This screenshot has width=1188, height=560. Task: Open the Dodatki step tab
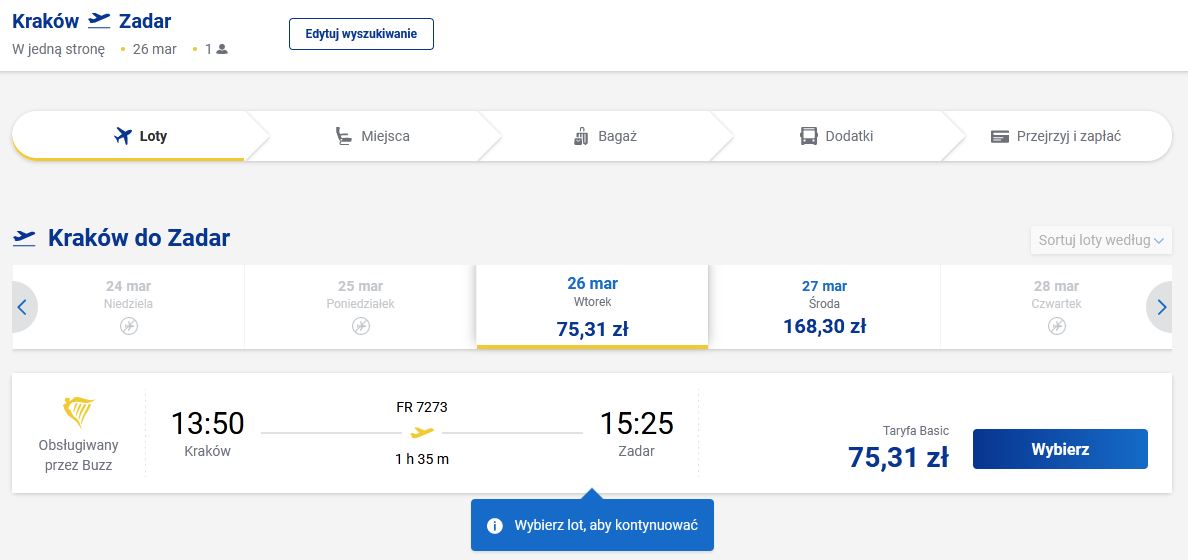(838, 136)
